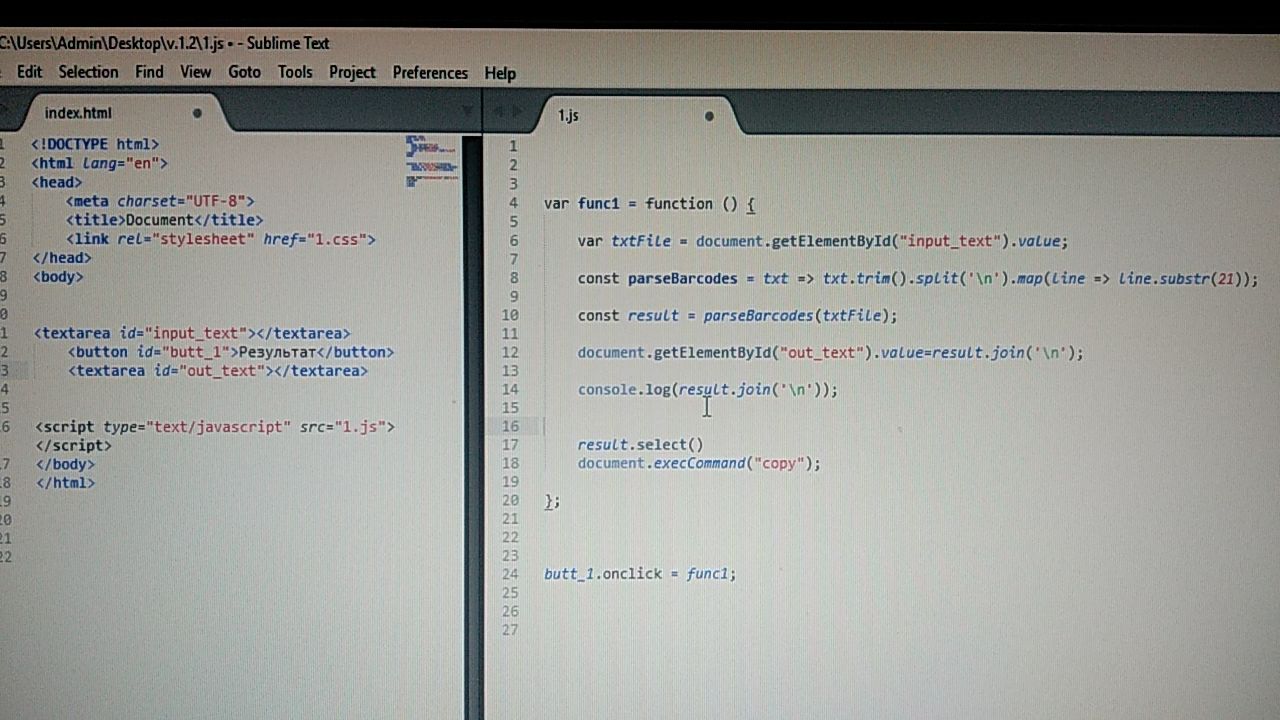Screen dimensions: 1280x720
Task: Click the 'var txtFile = document.getElementById' line
Action: coord(823,241)
